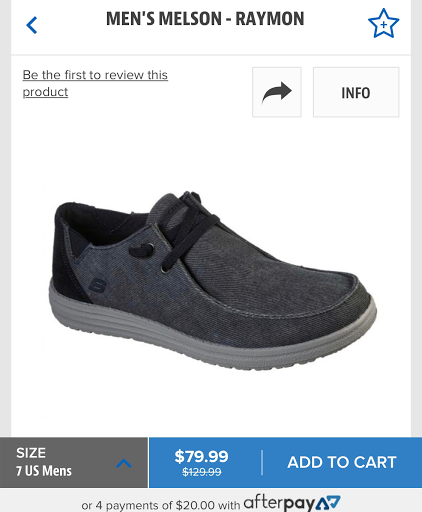Tap the Melson Raymon shoe photo
Viewport: 422px width, 512px height.
point(213,280)
